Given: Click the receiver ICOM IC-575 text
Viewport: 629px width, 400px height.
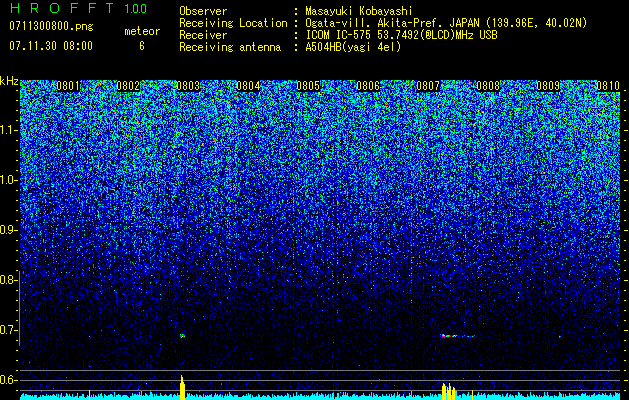Looking at the screenshot, I should [401, 35].
